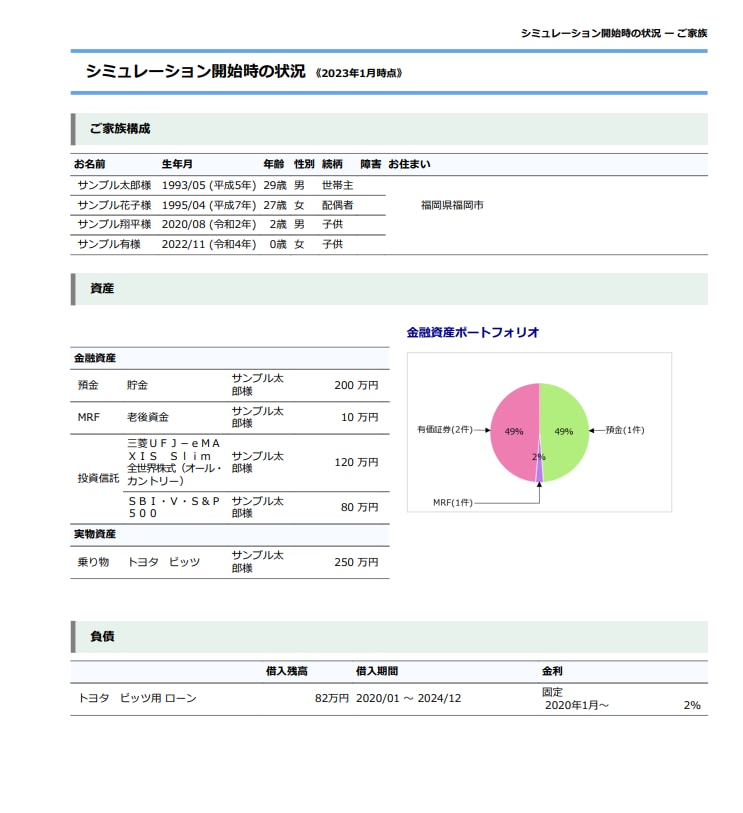Click the 金融資産 table heading

point(95,358)
